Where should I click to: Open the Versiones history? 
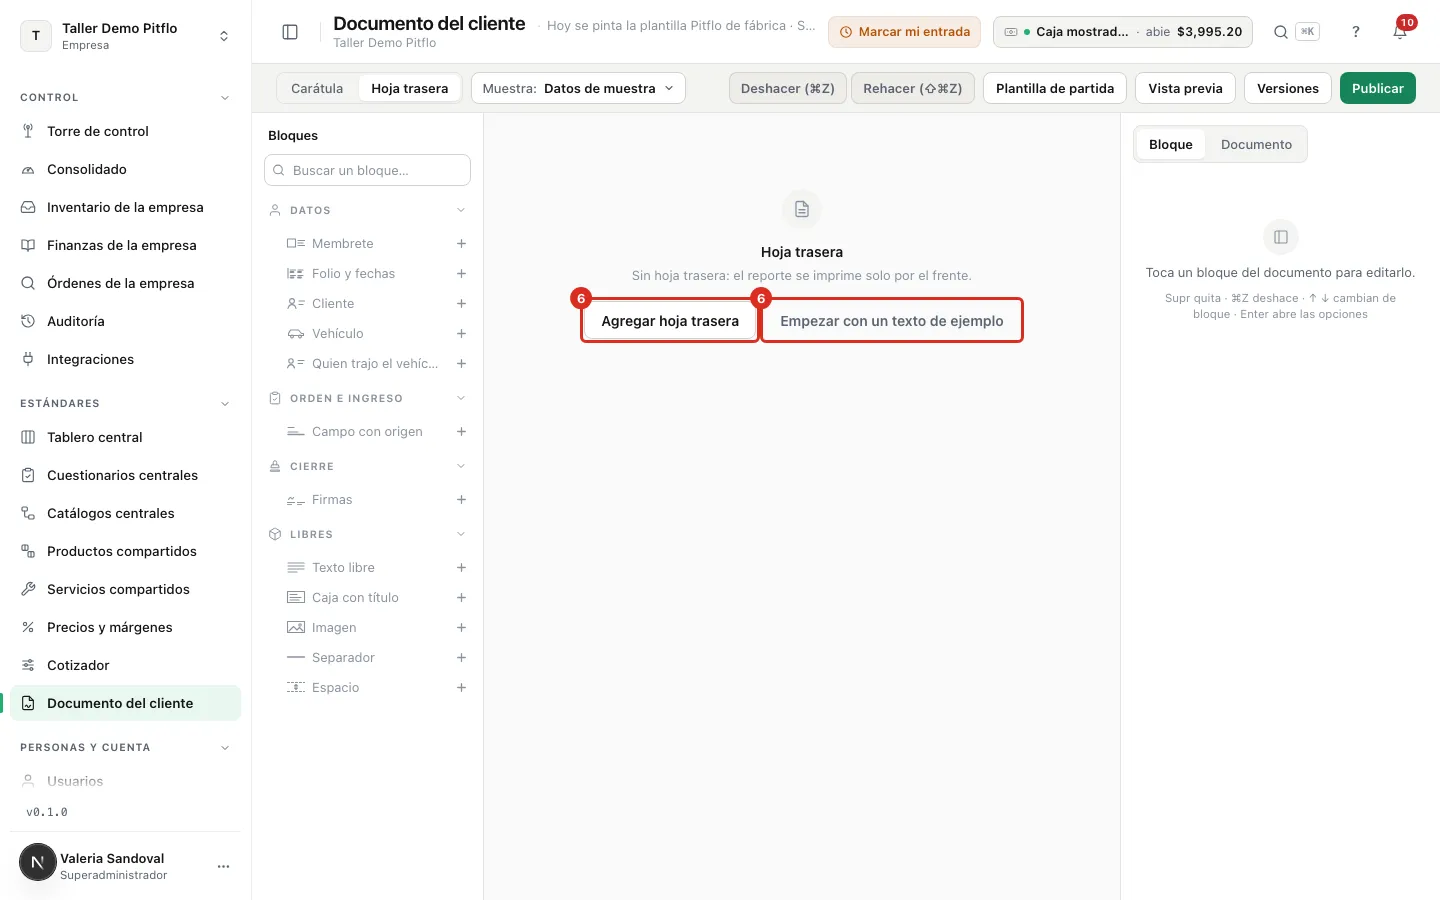pyautogui.click(x=1288, y=88)
